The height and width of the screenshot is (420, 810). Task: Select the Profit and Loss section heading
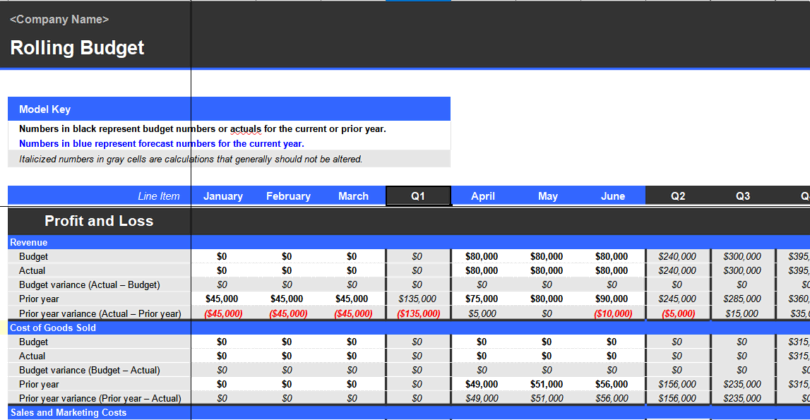click(99, 221)
